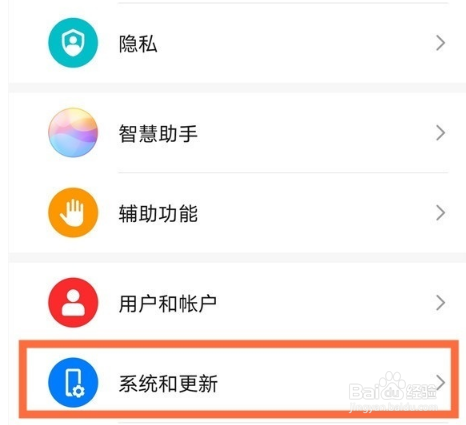Select the 系统和更新 text label
This screenshot has height=425, width=466.
click(x=168, y=383)
